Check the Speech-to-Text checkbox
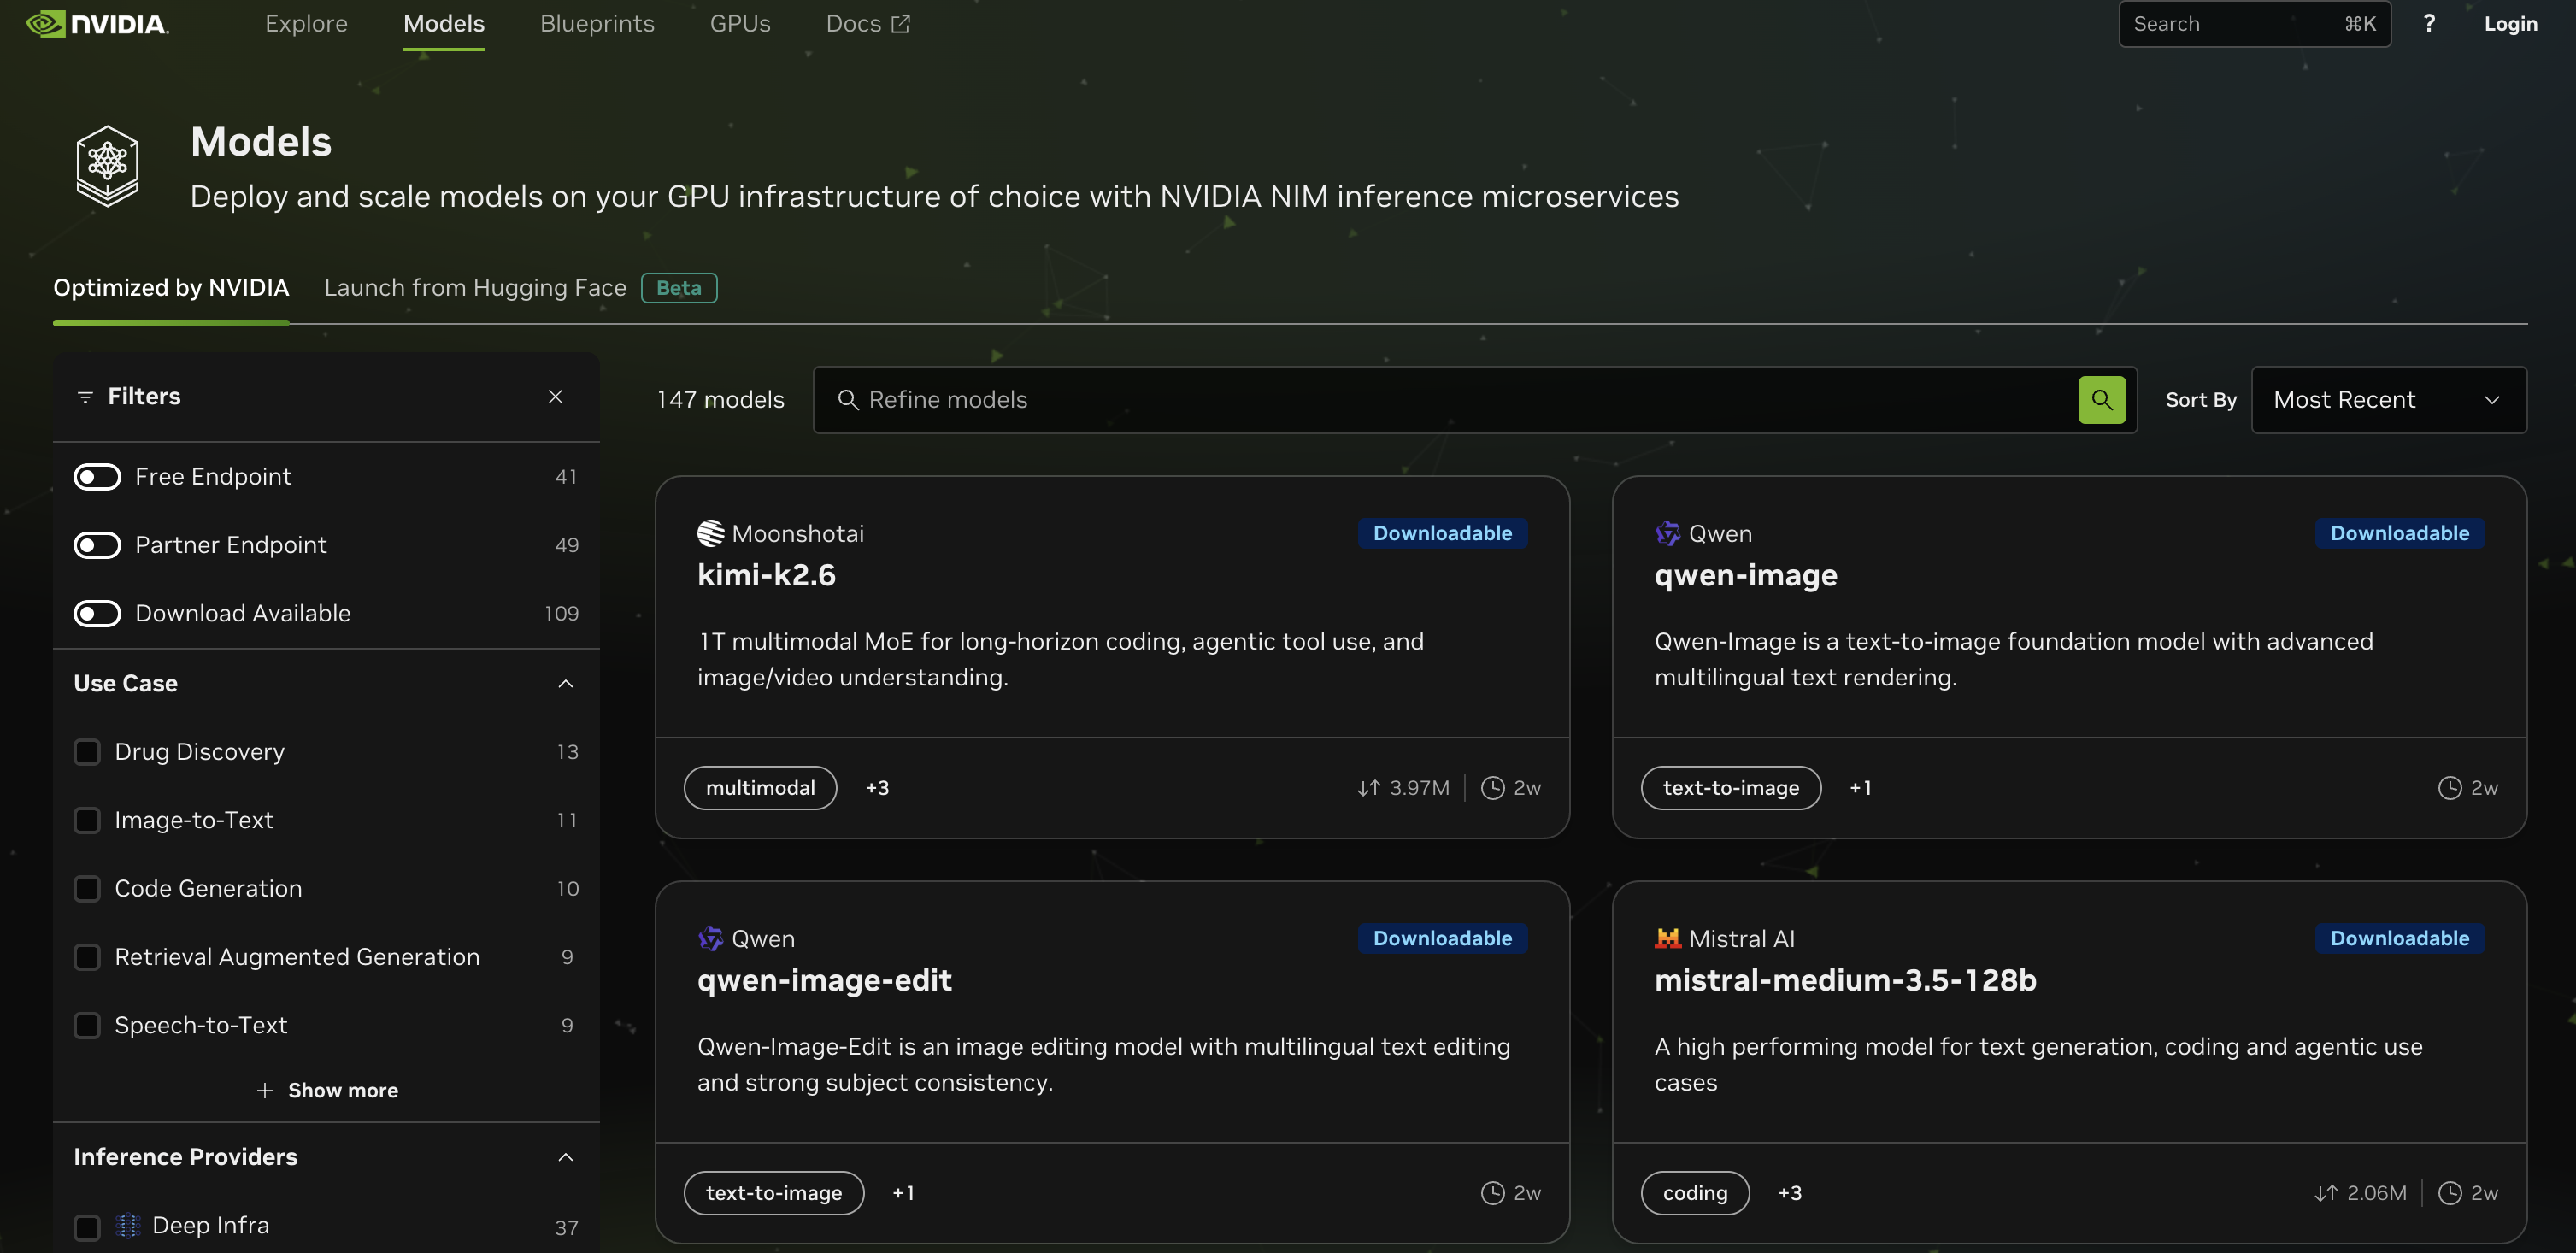The width and height of the screenshot is (2576, 1253). click(87, 1026)
